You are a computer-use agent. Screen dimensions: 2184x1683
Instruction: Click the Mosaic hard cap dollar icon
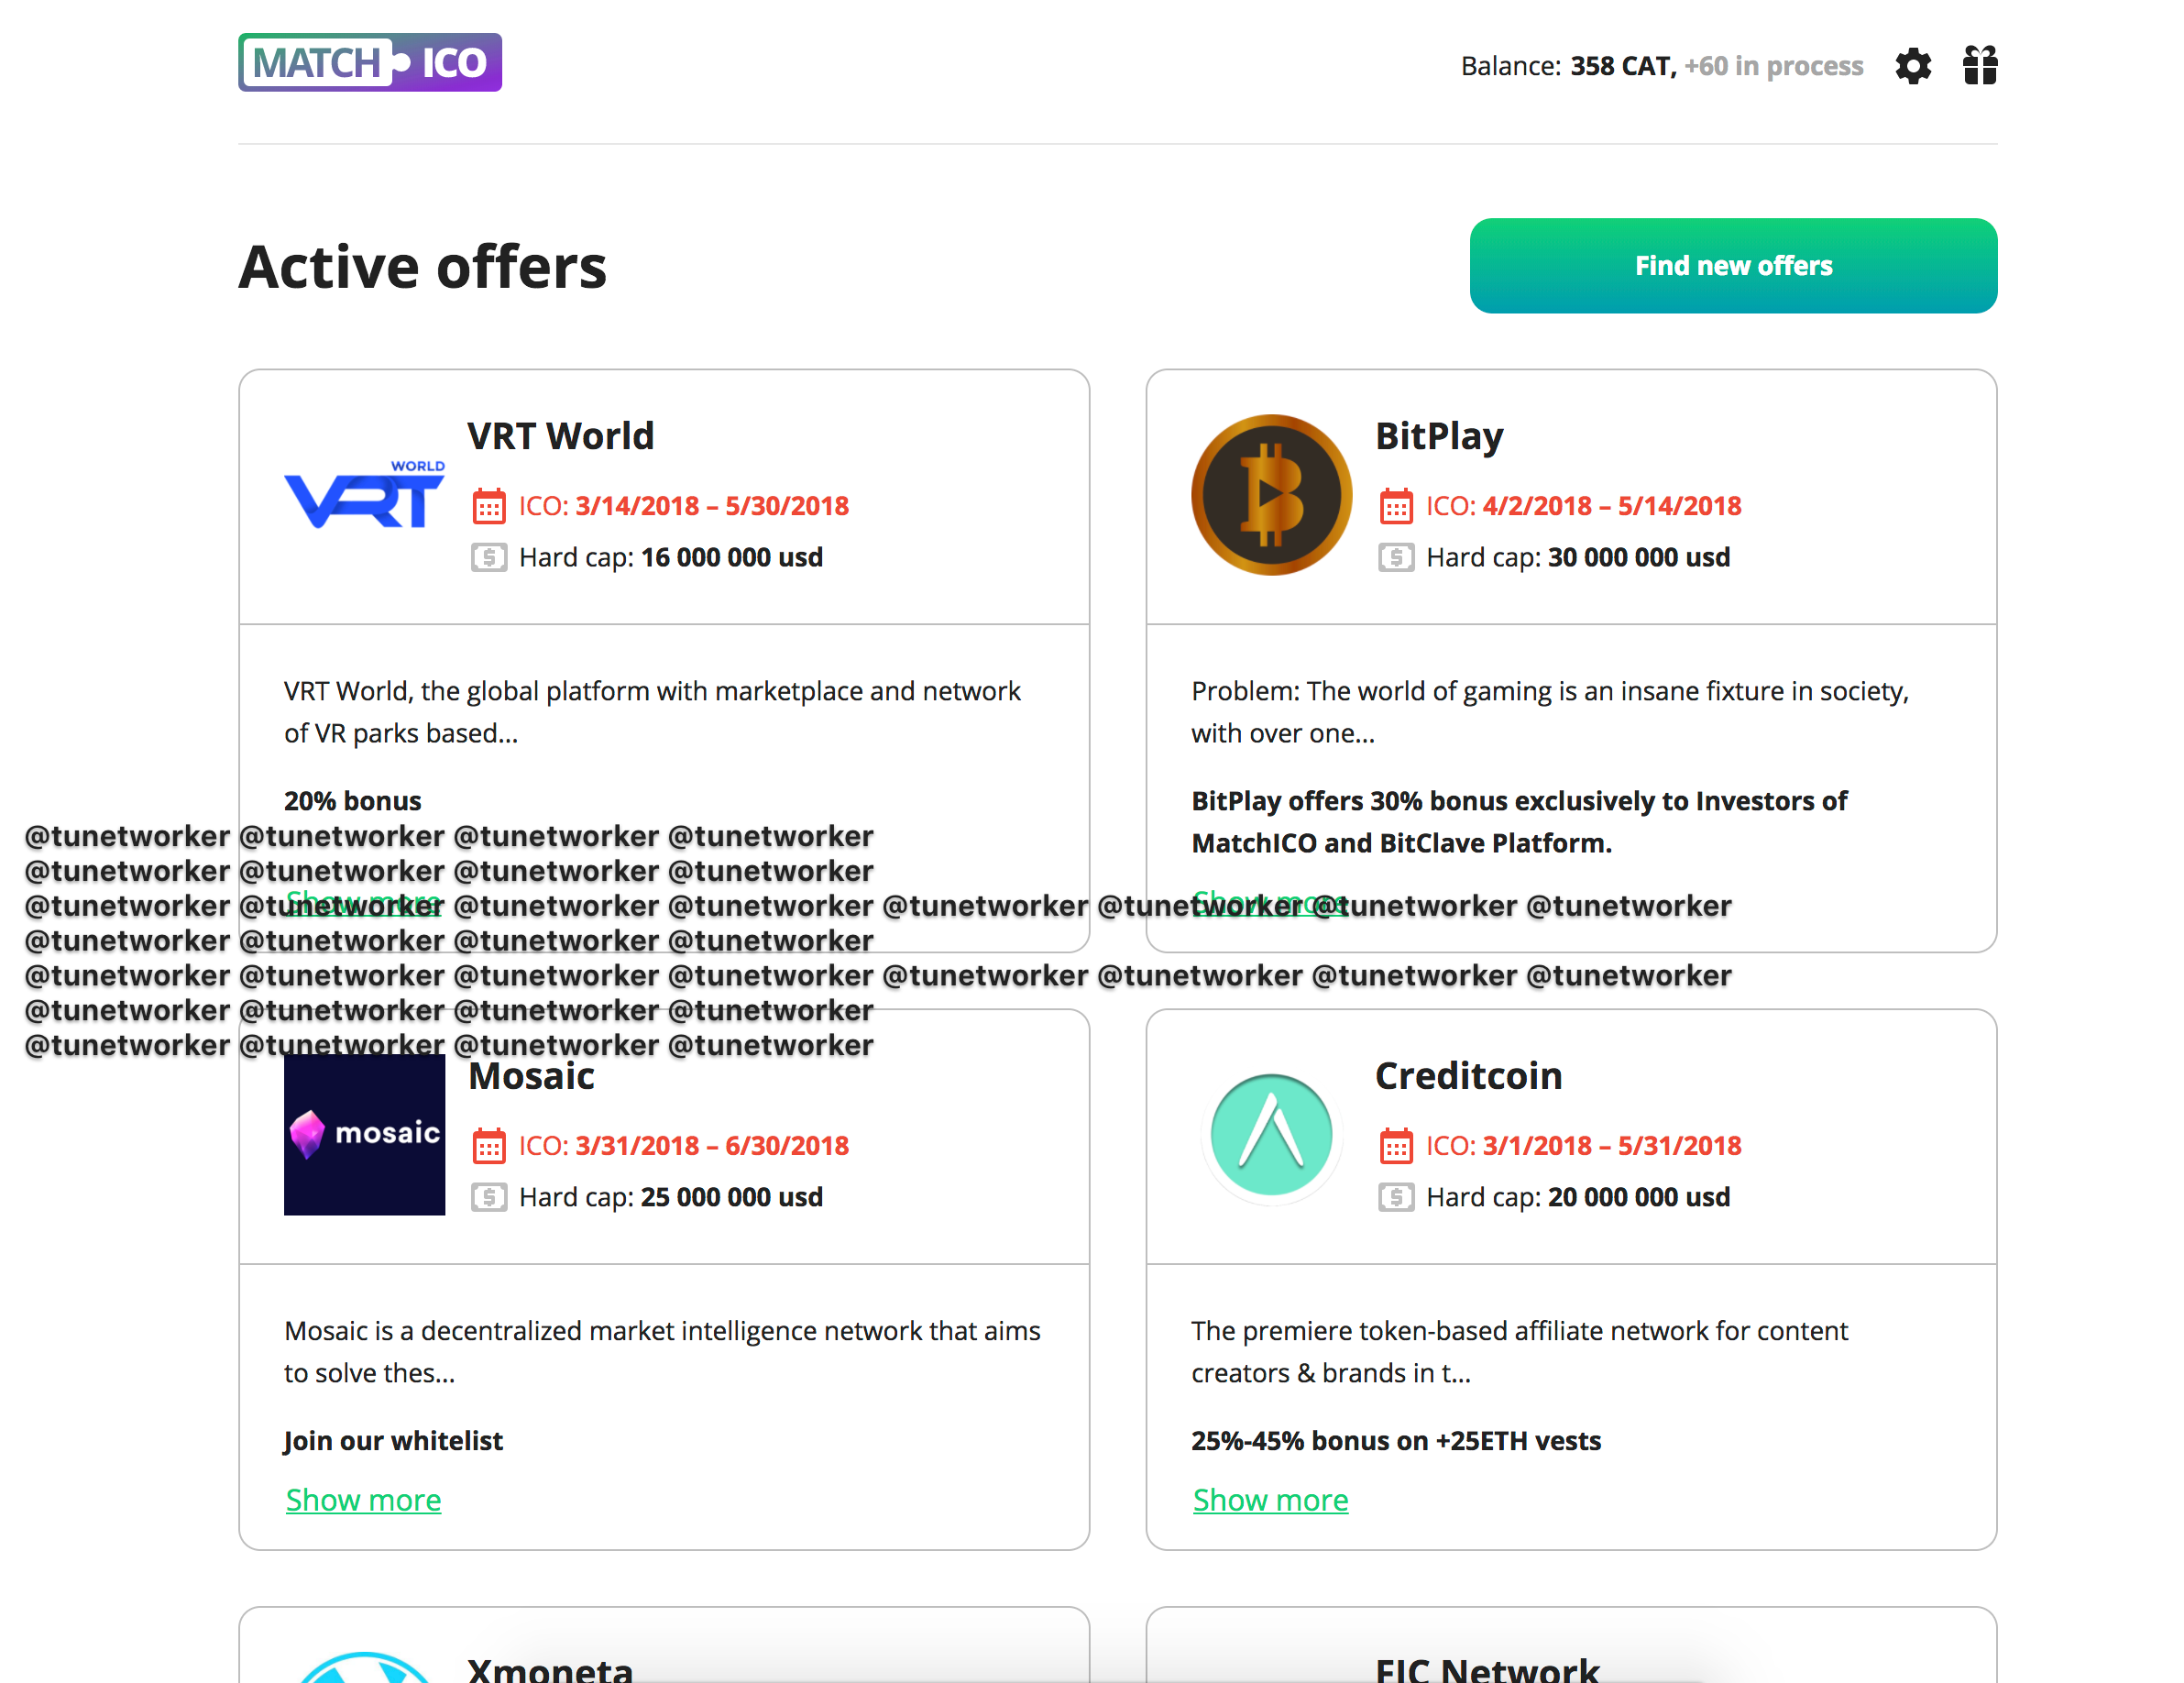point(488,1197)
